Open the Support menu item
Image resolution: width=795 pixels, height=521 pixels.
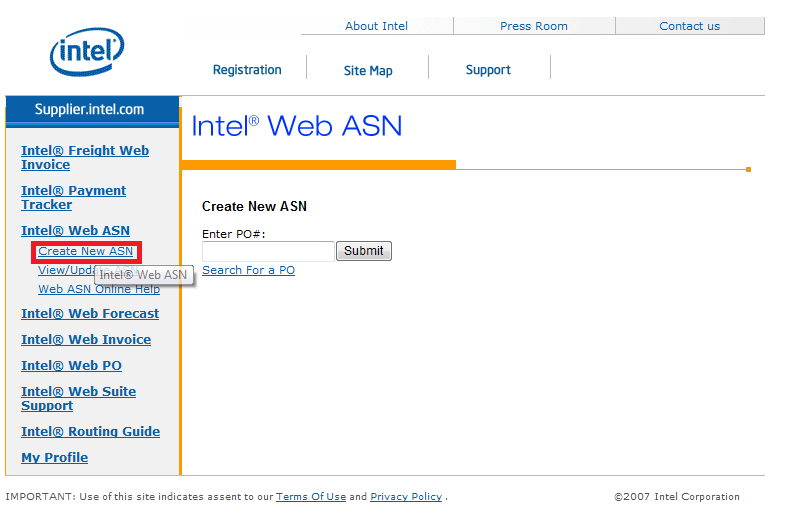[x=488, y=70]
